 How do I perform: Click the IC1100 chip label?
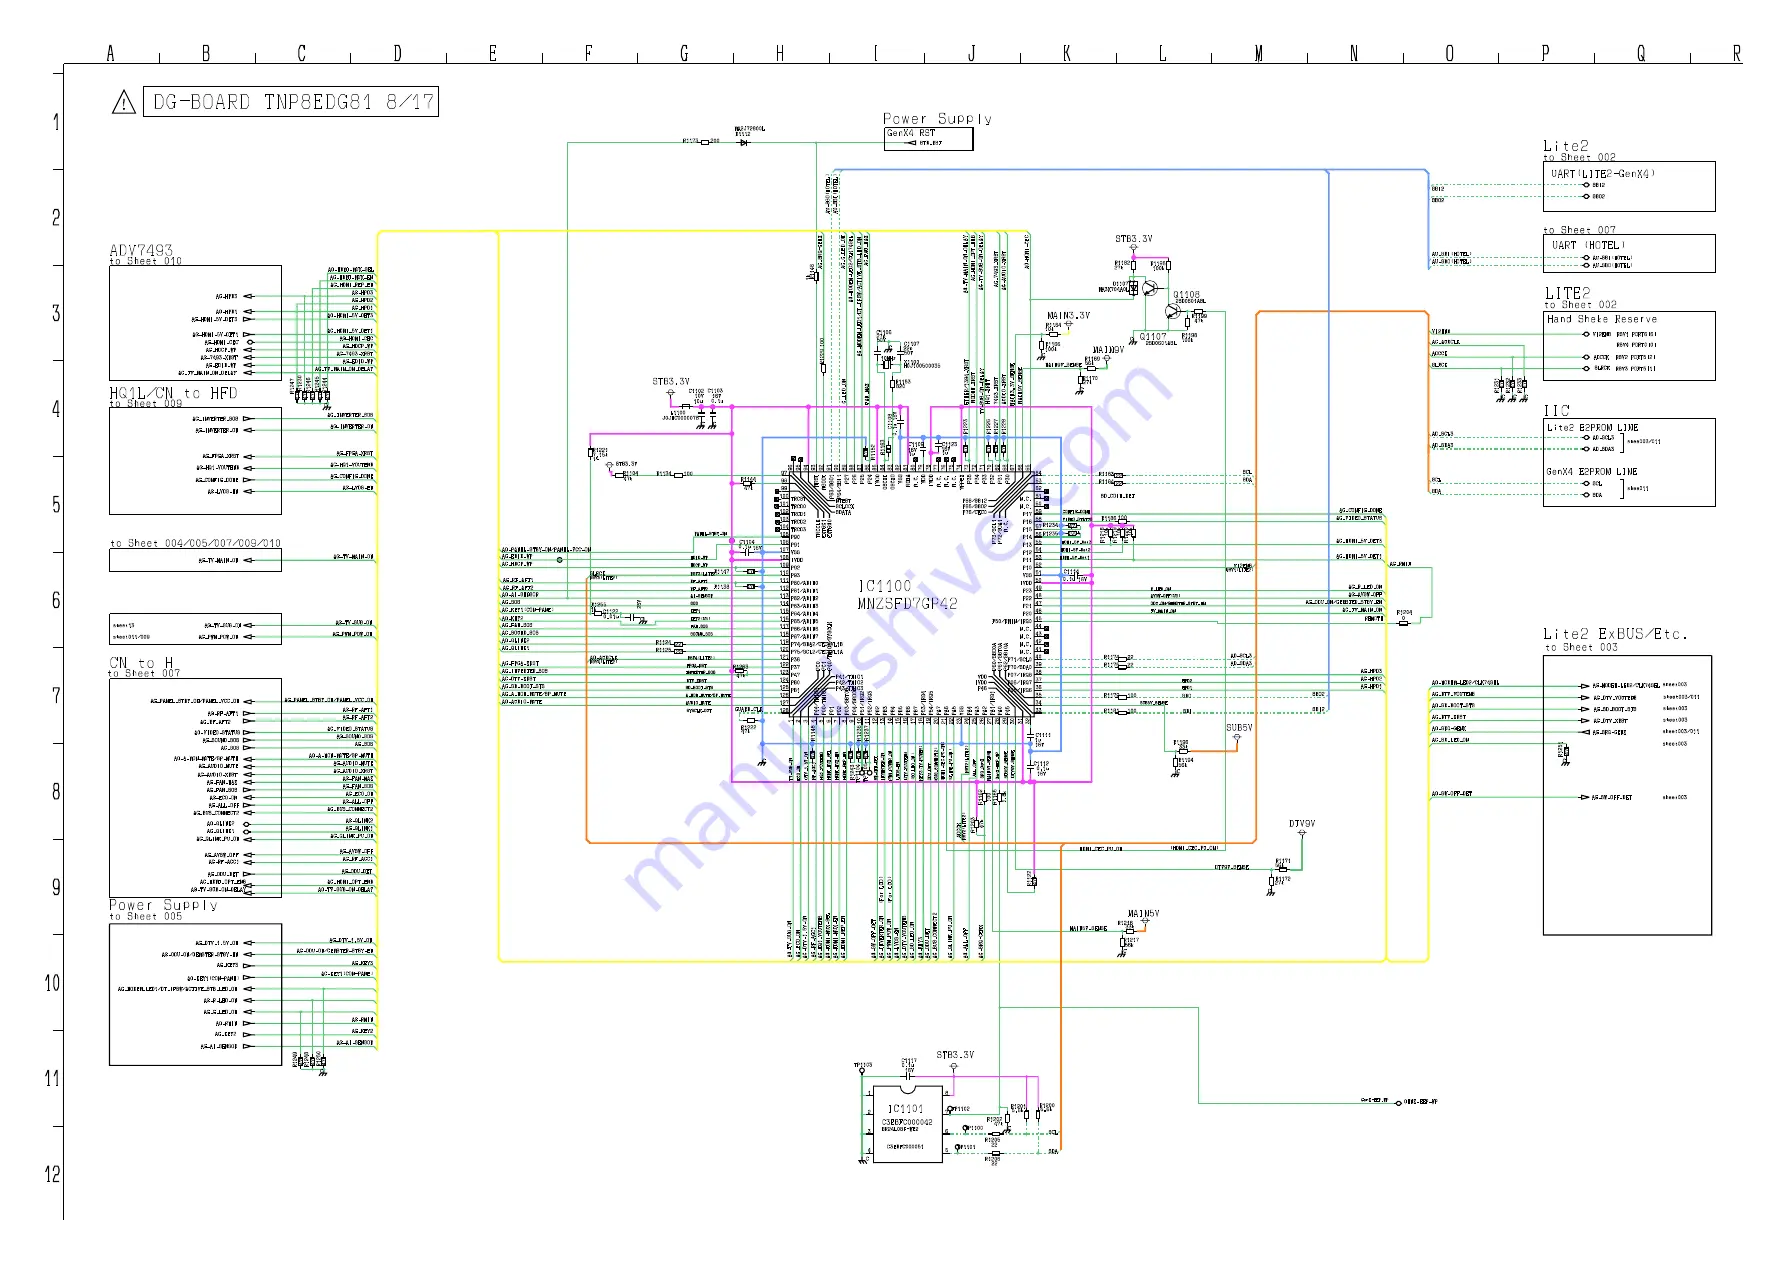click(x=885, y=586)
